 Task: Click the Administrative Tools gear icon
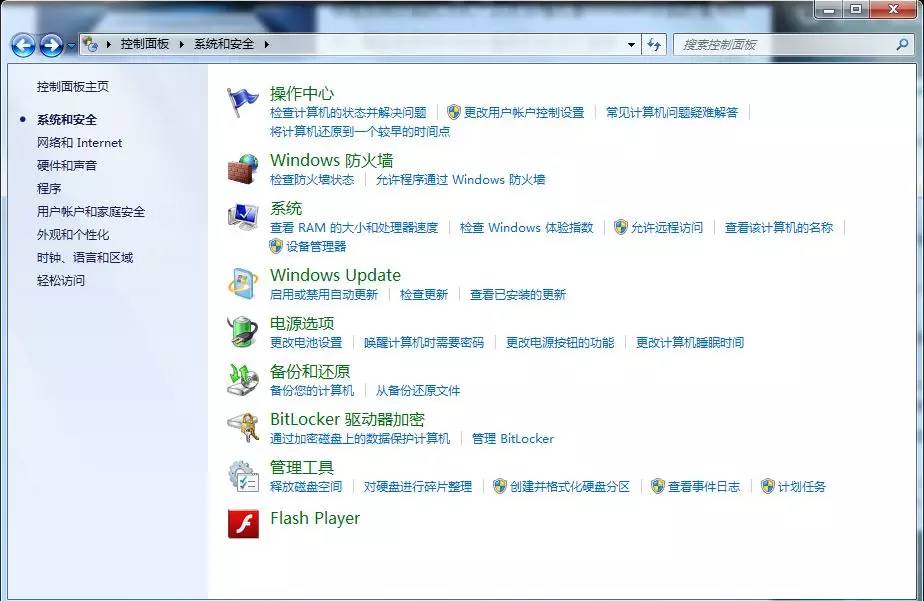coord(243,476)
